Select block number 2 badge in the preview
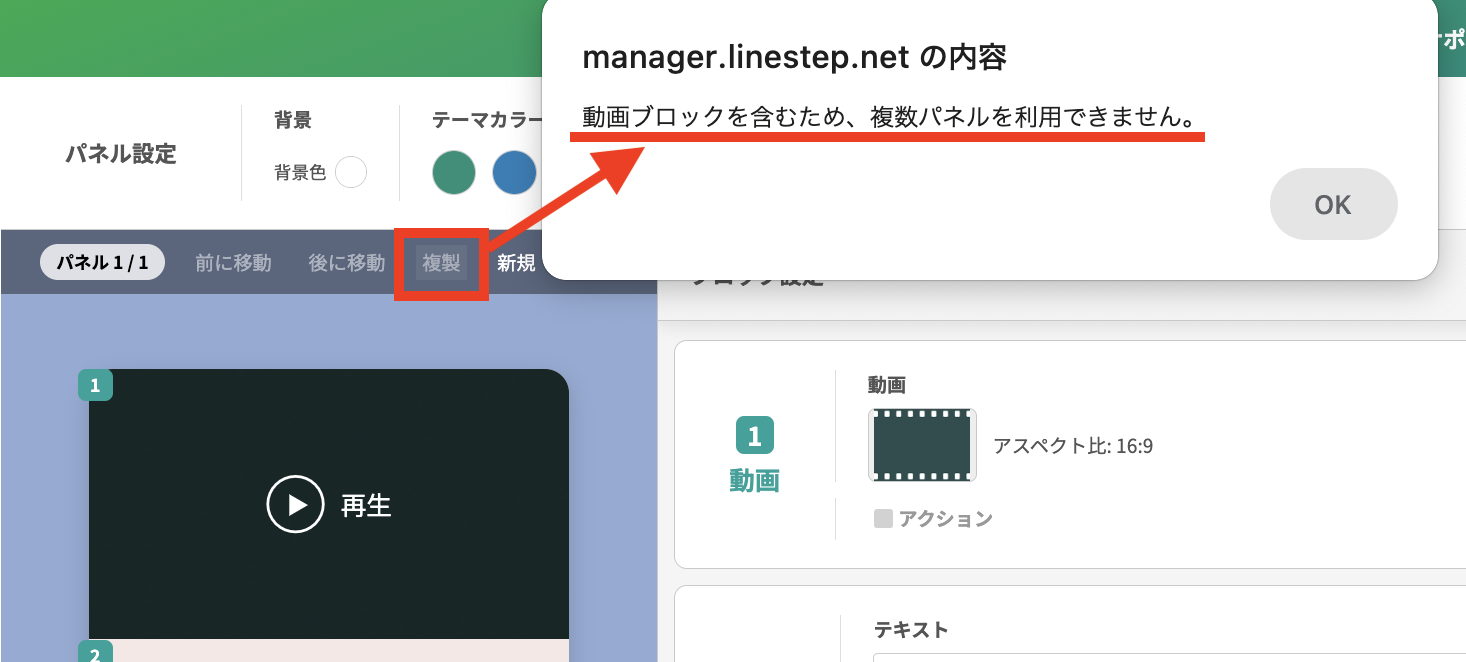The image size is (1466, 662). [95, 653]
